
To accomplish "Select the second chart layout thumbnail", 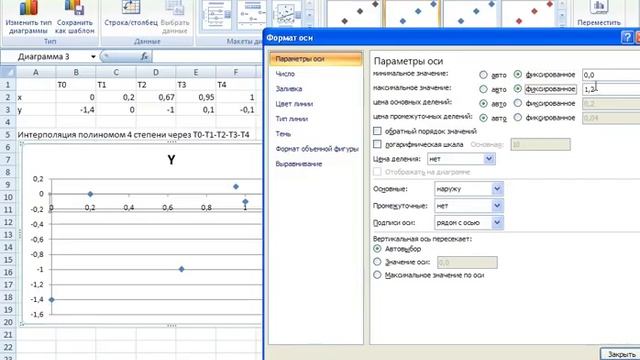I will click(251, 15).
